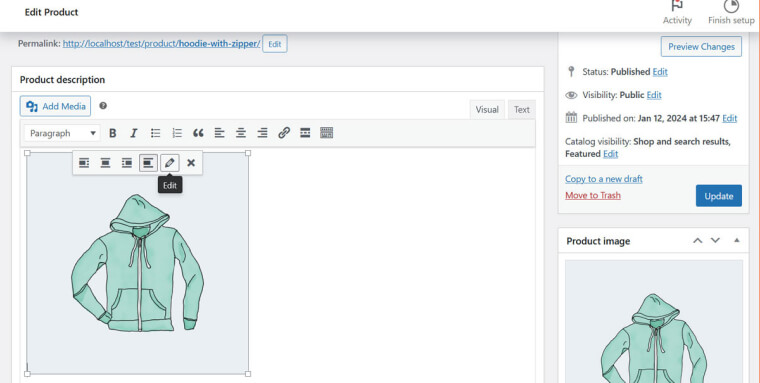Align image left in image toolbar
Viewport: 760px width, 383px height.
[84, 163]
